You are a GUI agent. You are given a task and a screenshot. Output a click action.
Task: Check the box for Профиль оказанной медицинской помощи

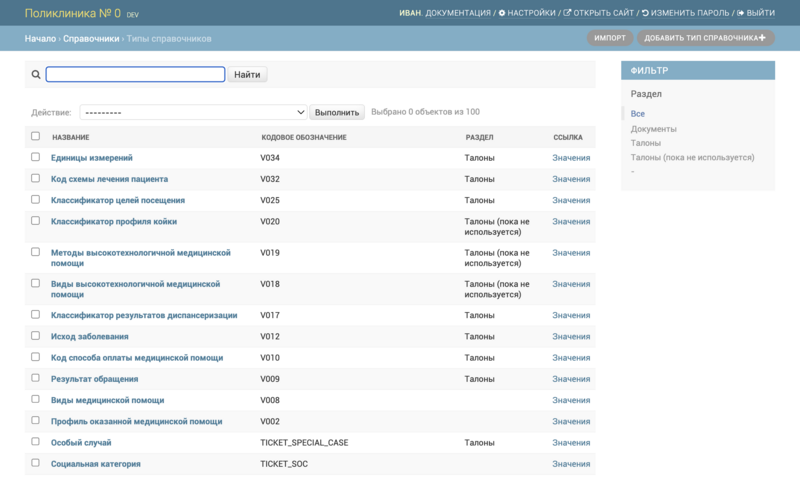point(35,420)
